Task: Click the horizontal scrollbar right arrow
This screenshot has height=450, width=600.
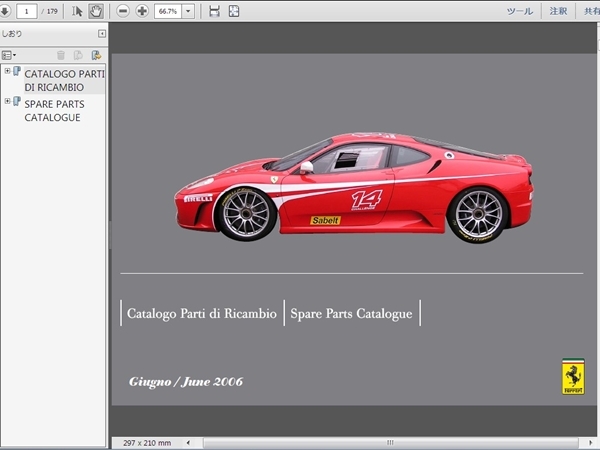Action: coord(591,443)
